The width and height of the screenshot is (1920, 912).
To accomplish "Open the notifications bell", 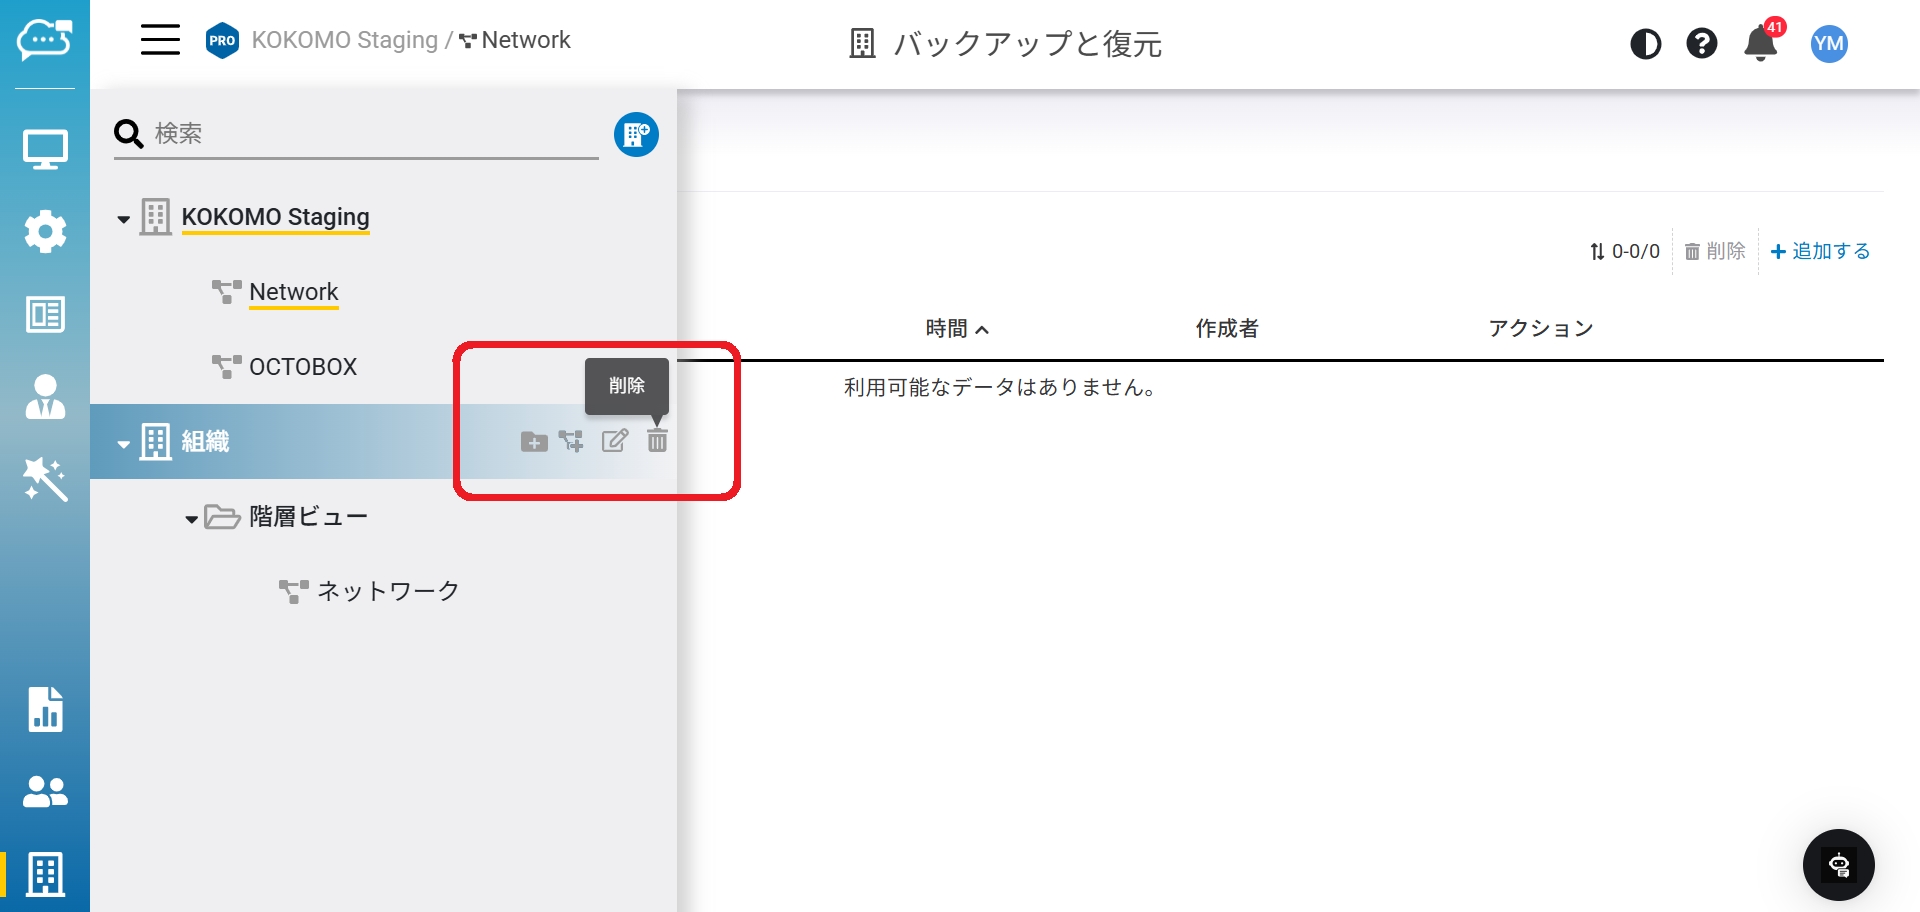I will point(1760,44).
